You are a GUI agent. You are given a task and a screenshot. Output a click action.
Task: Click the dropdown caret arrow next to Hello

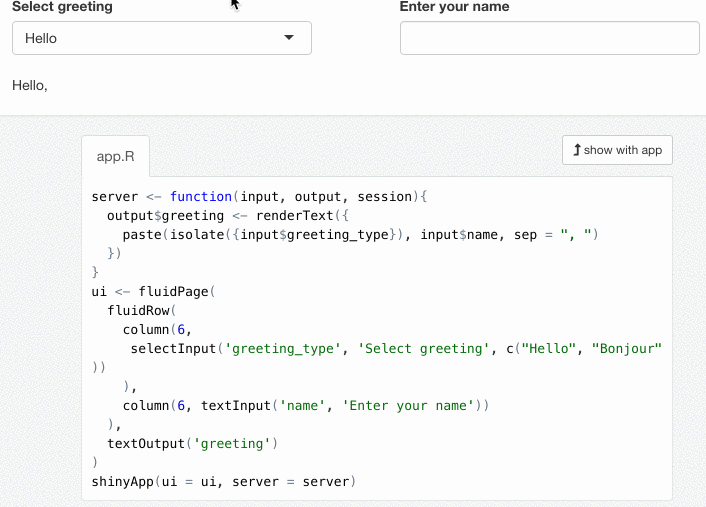click(x=289, y=37)
